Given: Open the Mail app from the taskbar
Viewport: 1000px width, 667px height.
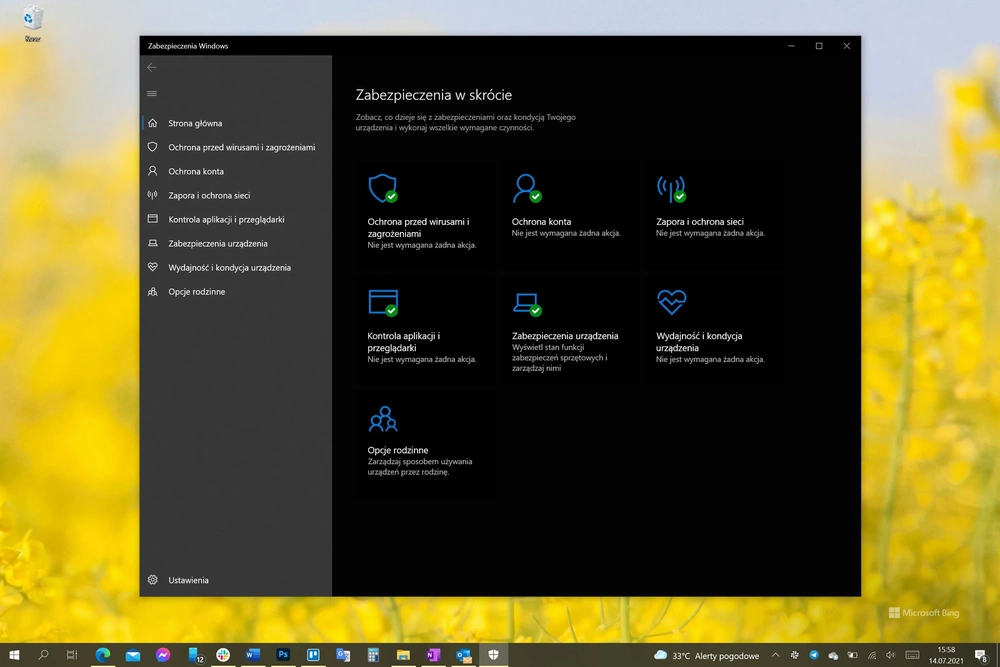Looking at the screenshot, I should [133, 655].
